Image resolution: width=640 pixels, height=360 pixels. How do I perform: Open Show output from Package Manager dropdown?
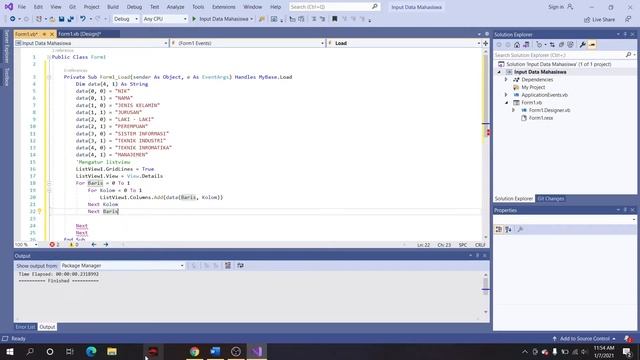click(122, 266)
